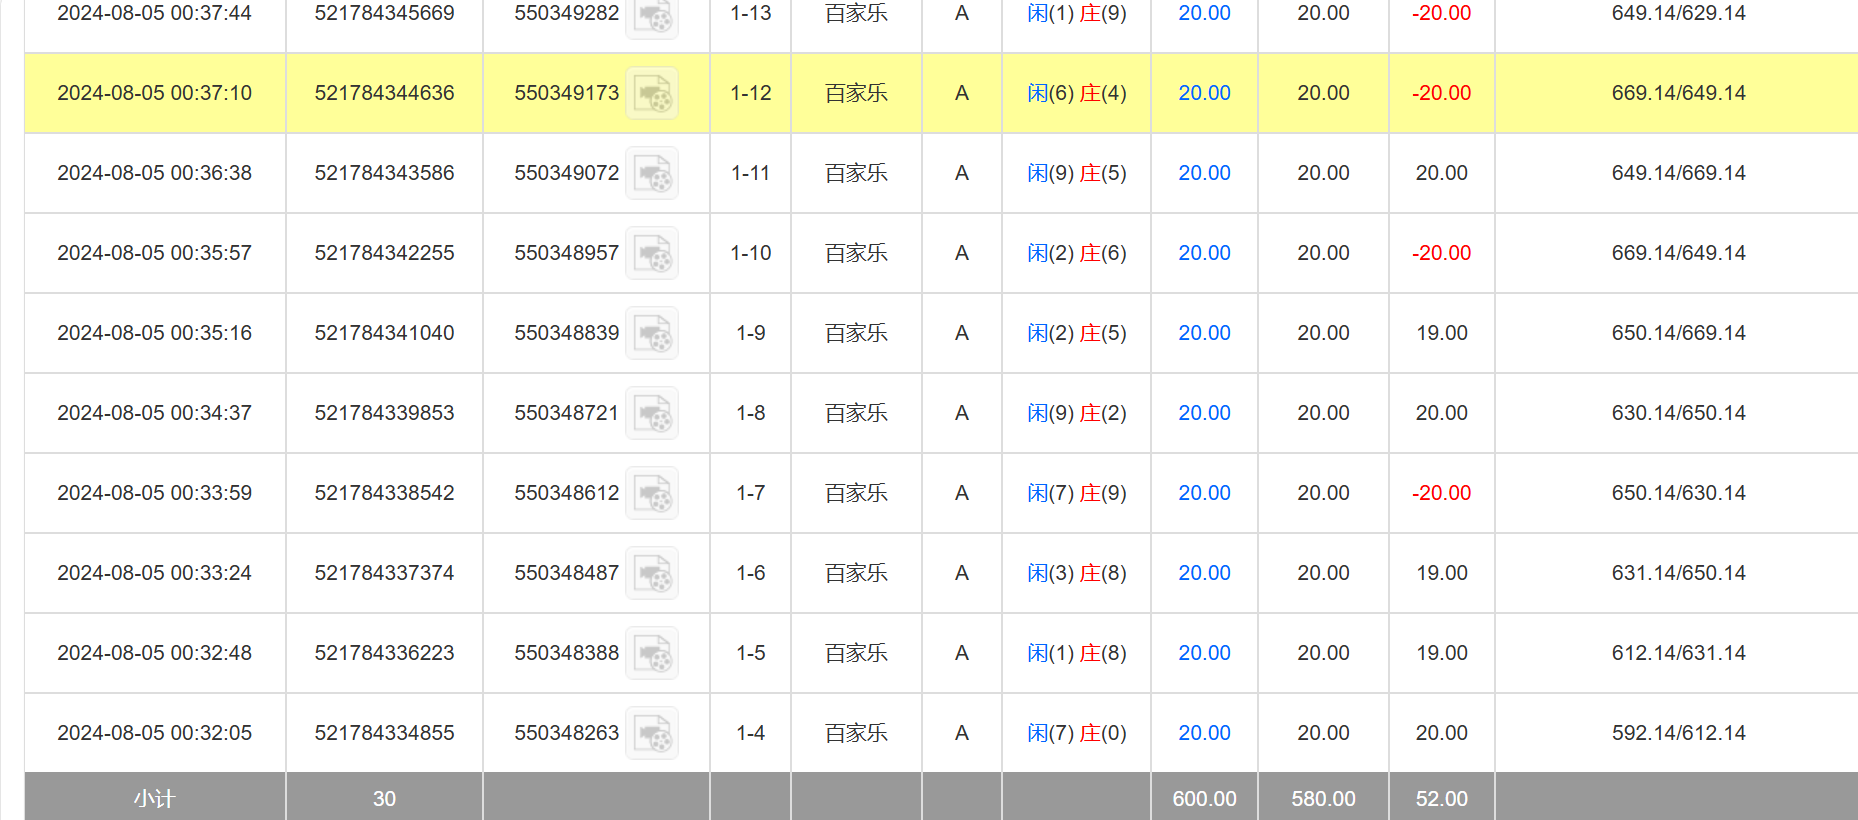Open video replay for game 550349173
Image resolution: width=1858 pixels, height=820 pixels.
point(652,93)
